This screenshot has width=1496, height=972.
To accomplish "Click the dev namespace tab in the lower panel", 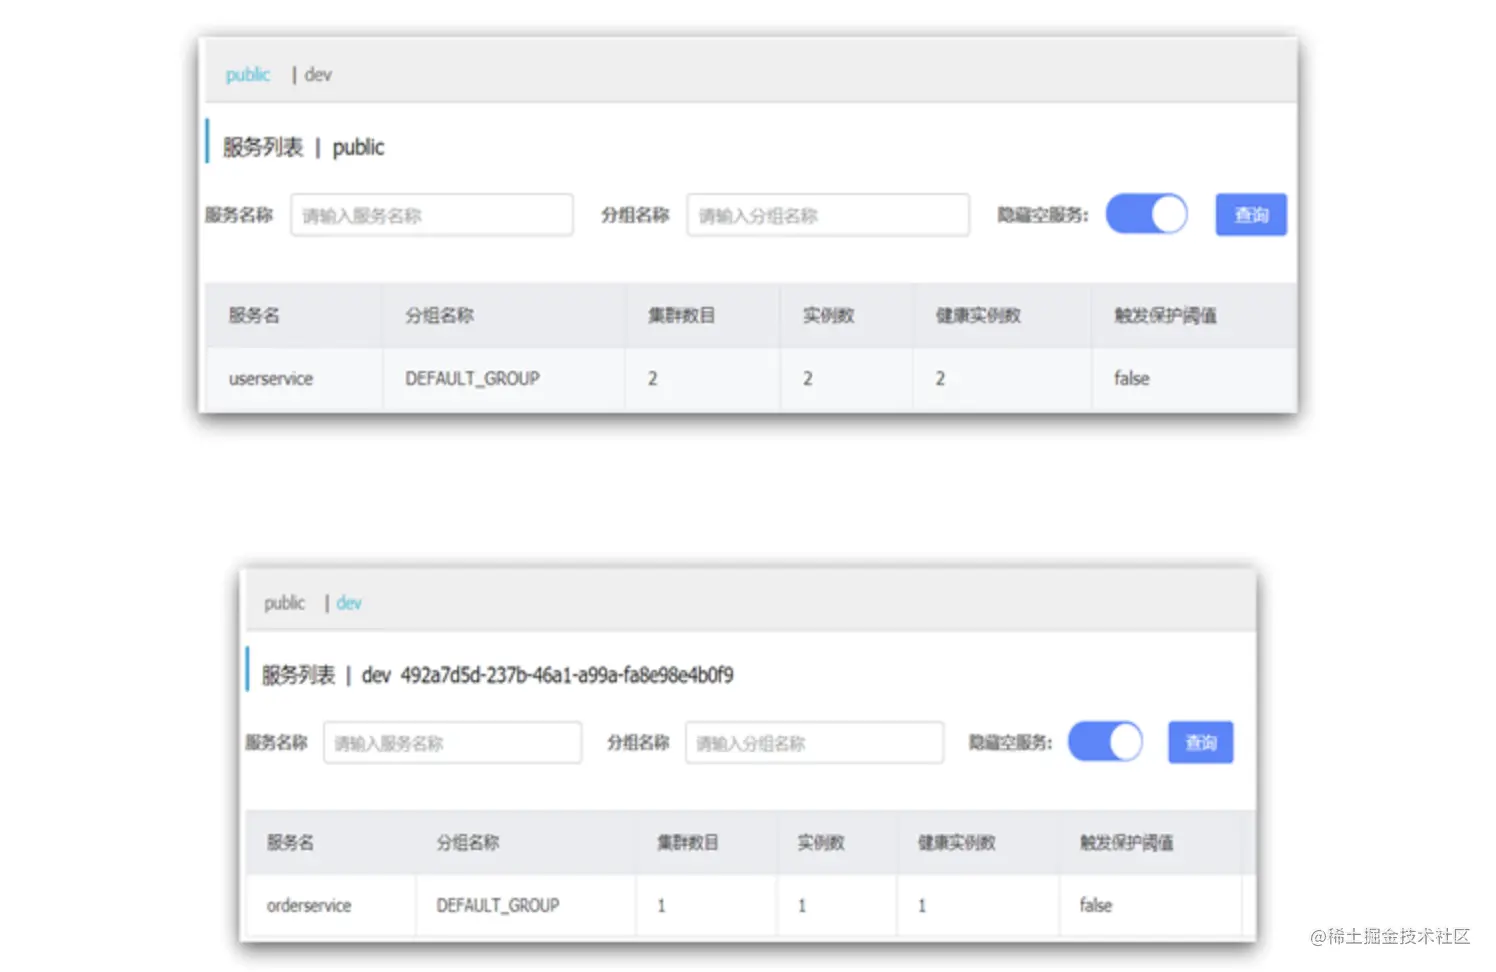I will (x=349, y=603).
